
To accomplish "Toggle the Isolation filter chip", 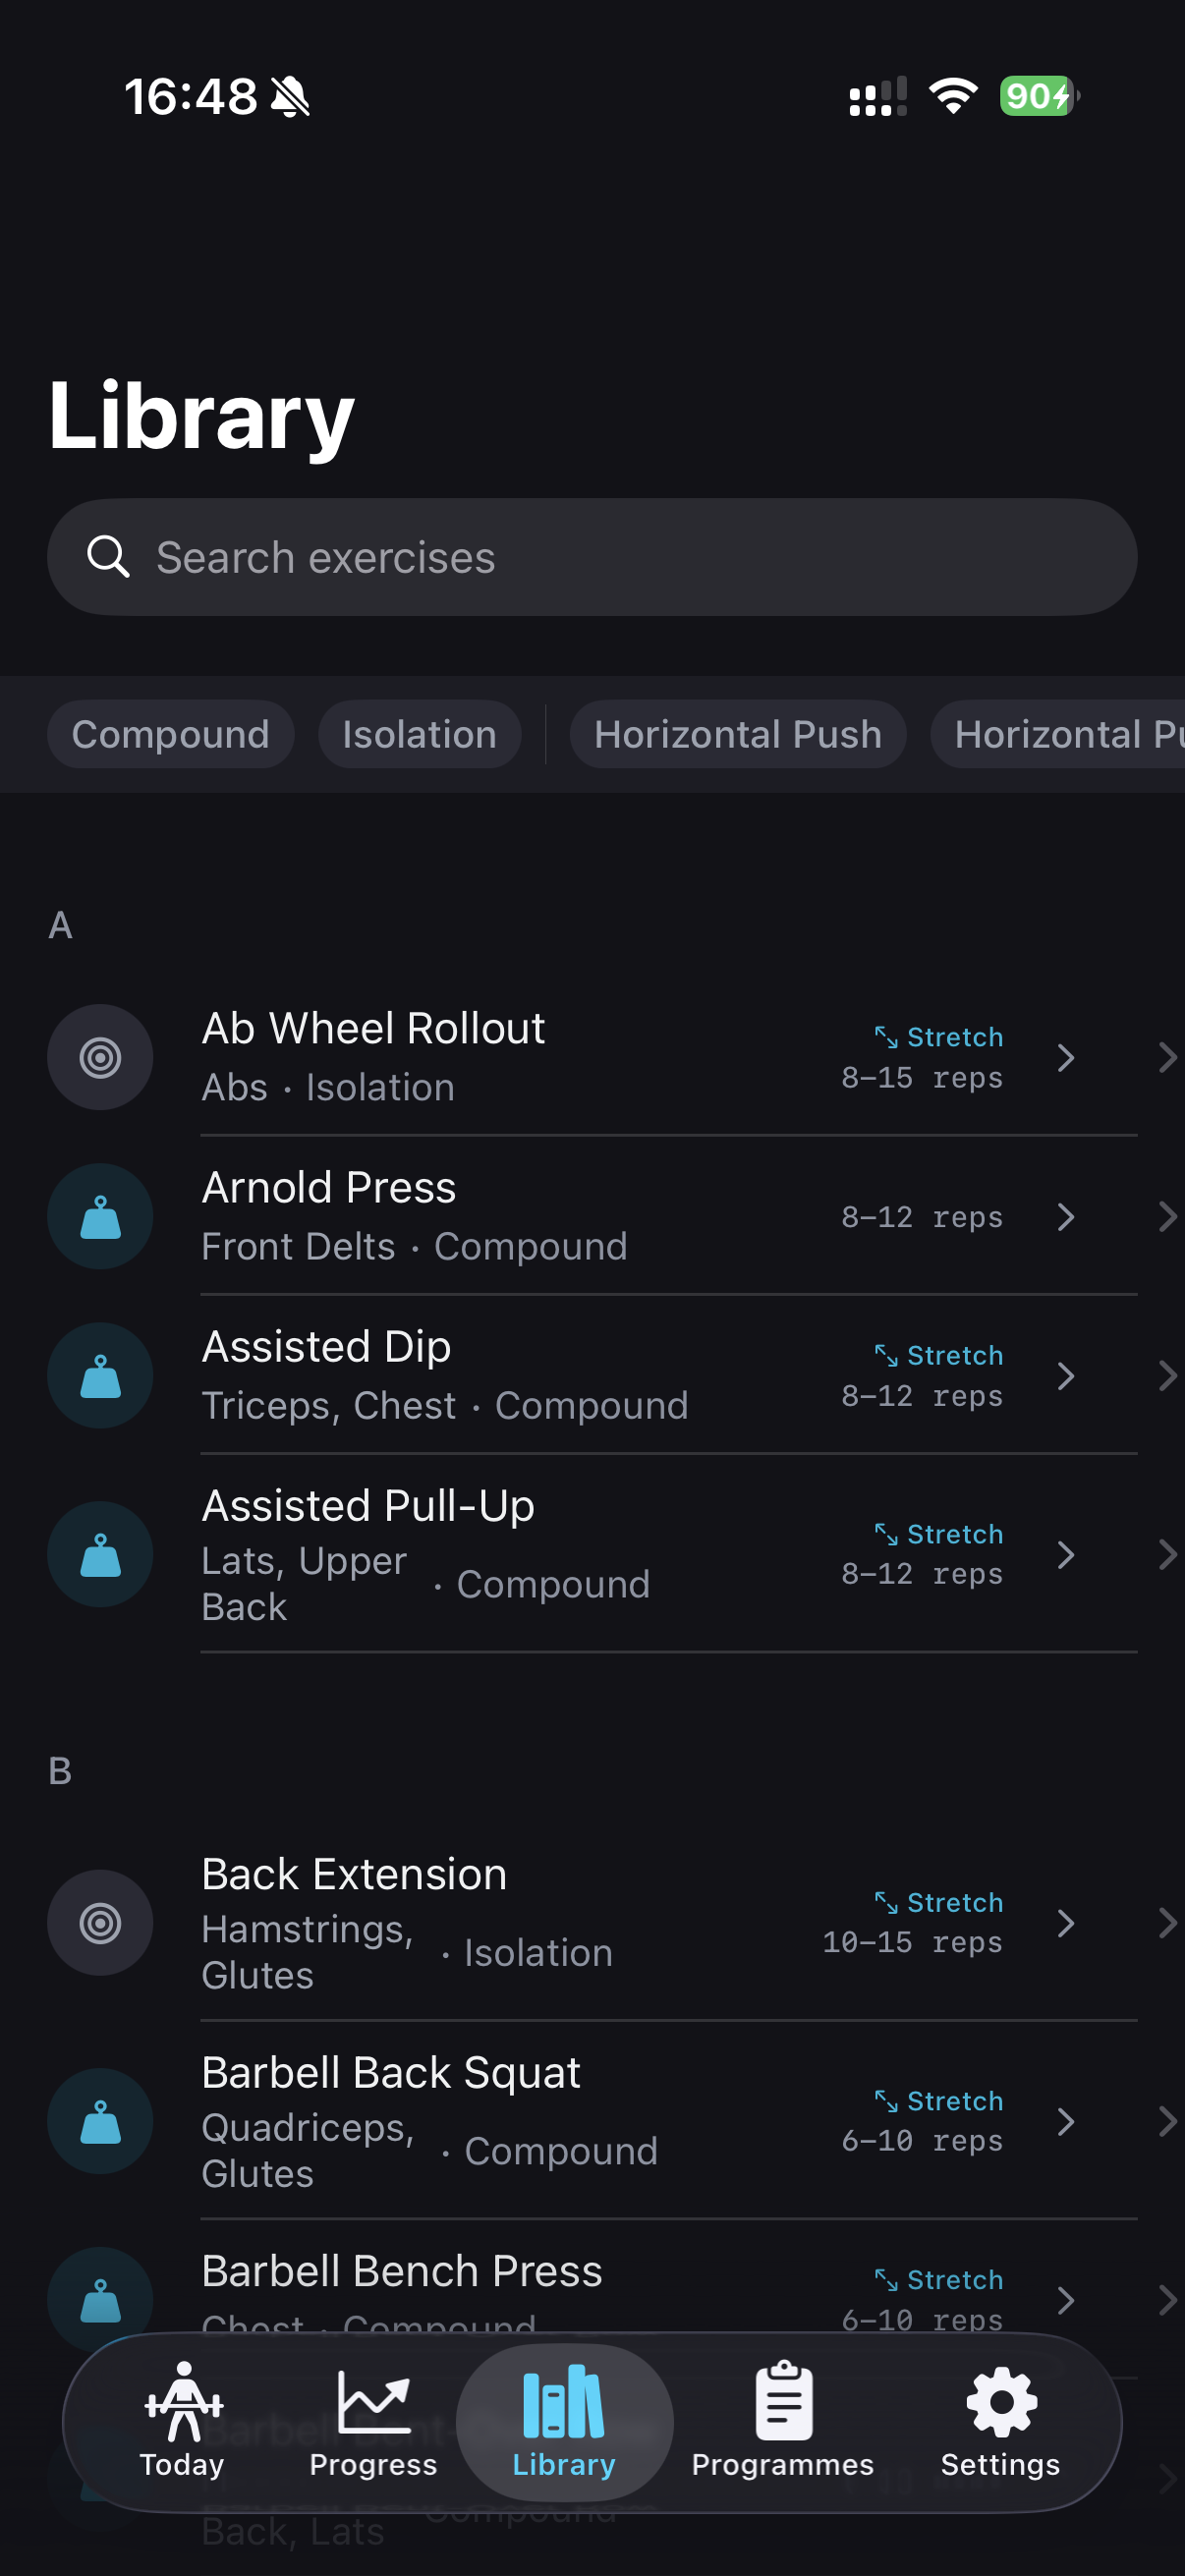I will 420,734.
